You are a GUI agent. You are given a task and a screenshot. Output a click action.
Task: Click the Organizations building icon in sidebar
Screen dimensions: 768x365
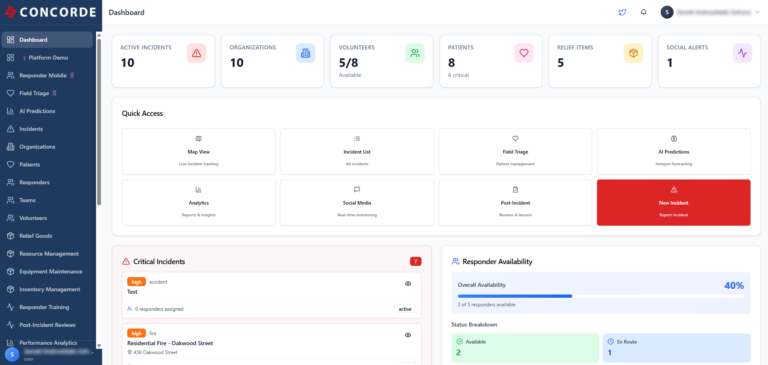10,147
